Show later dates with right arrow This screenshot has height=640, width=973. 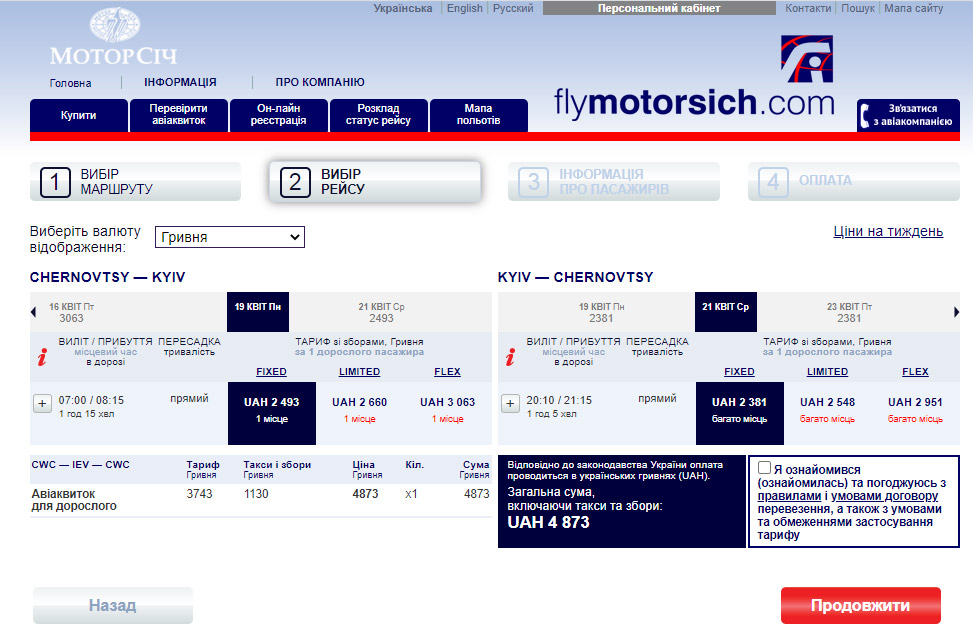click(956, 312)
